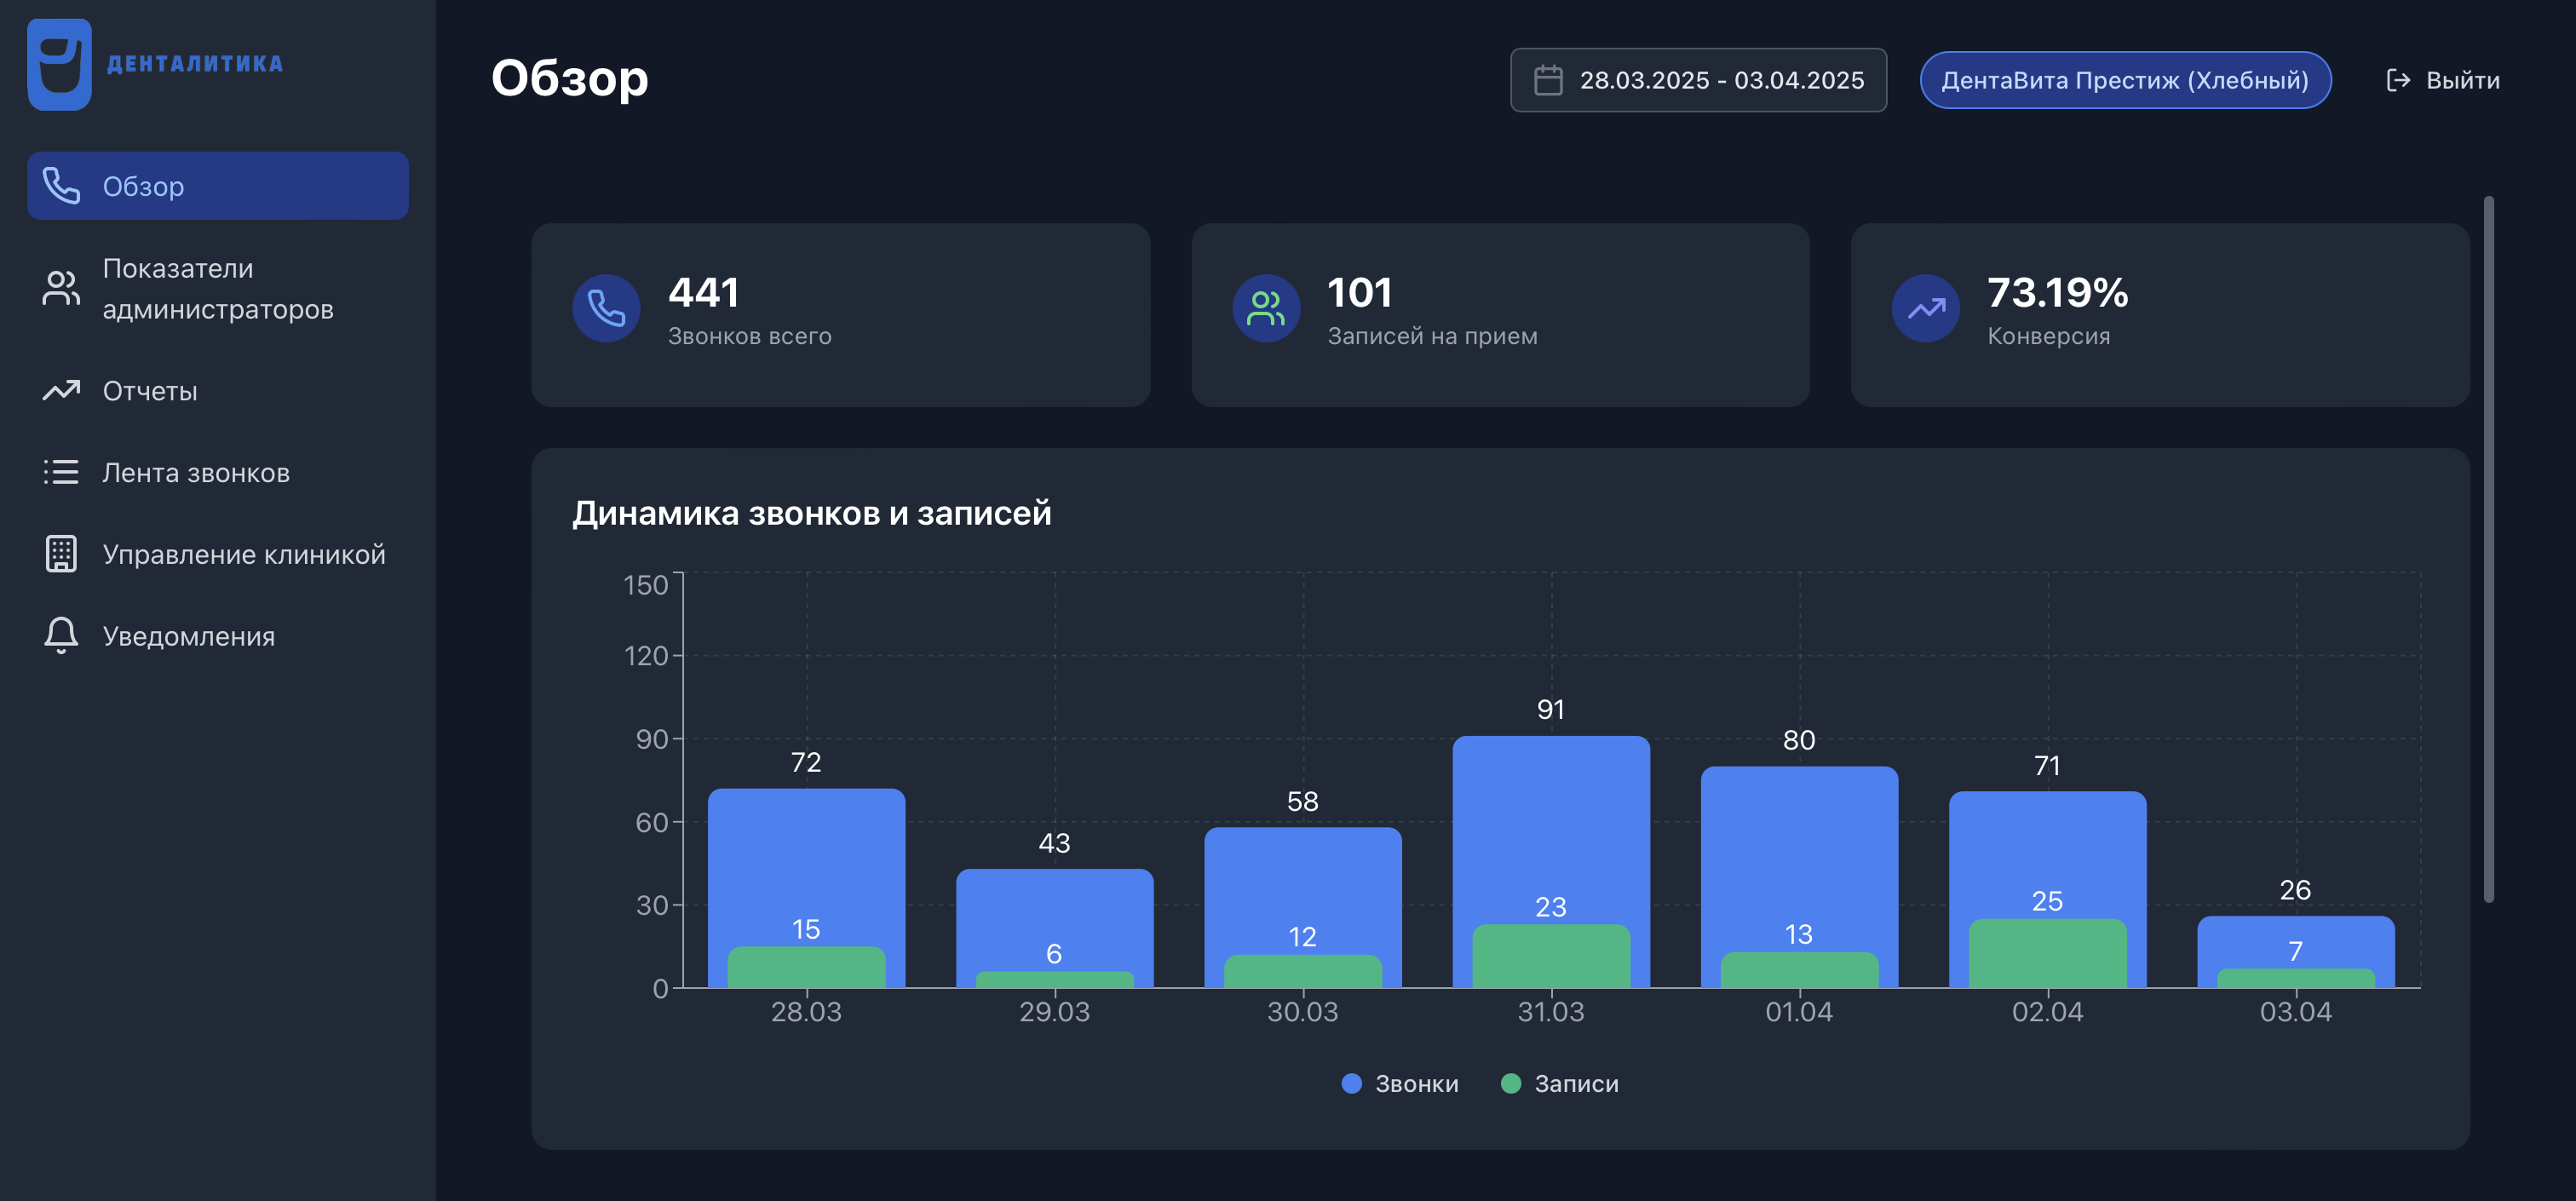
Task: Click the list icon beside Лента звонков
Action: coord(61,472)
